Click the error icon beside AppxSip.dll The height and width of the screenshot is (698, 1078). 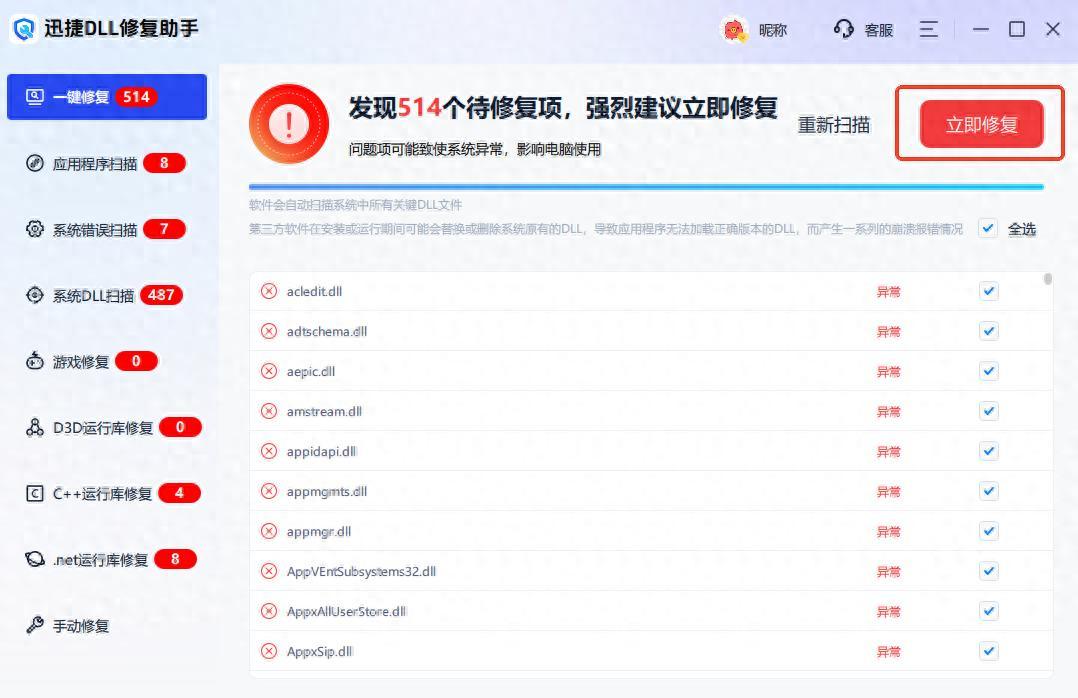[x=269, y=651]
